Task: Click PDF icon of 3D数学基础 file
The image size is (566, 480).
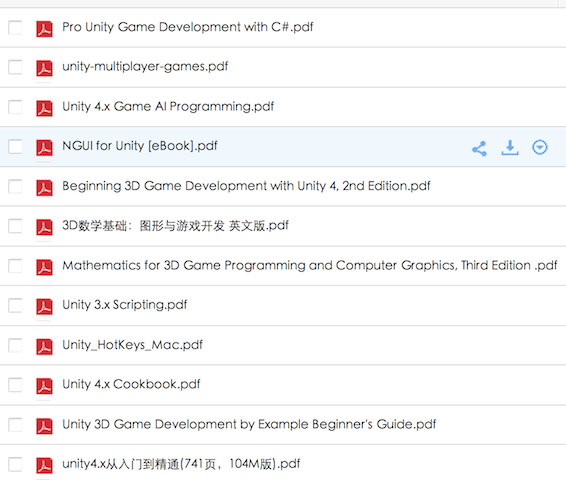Action: click(44, 227)
